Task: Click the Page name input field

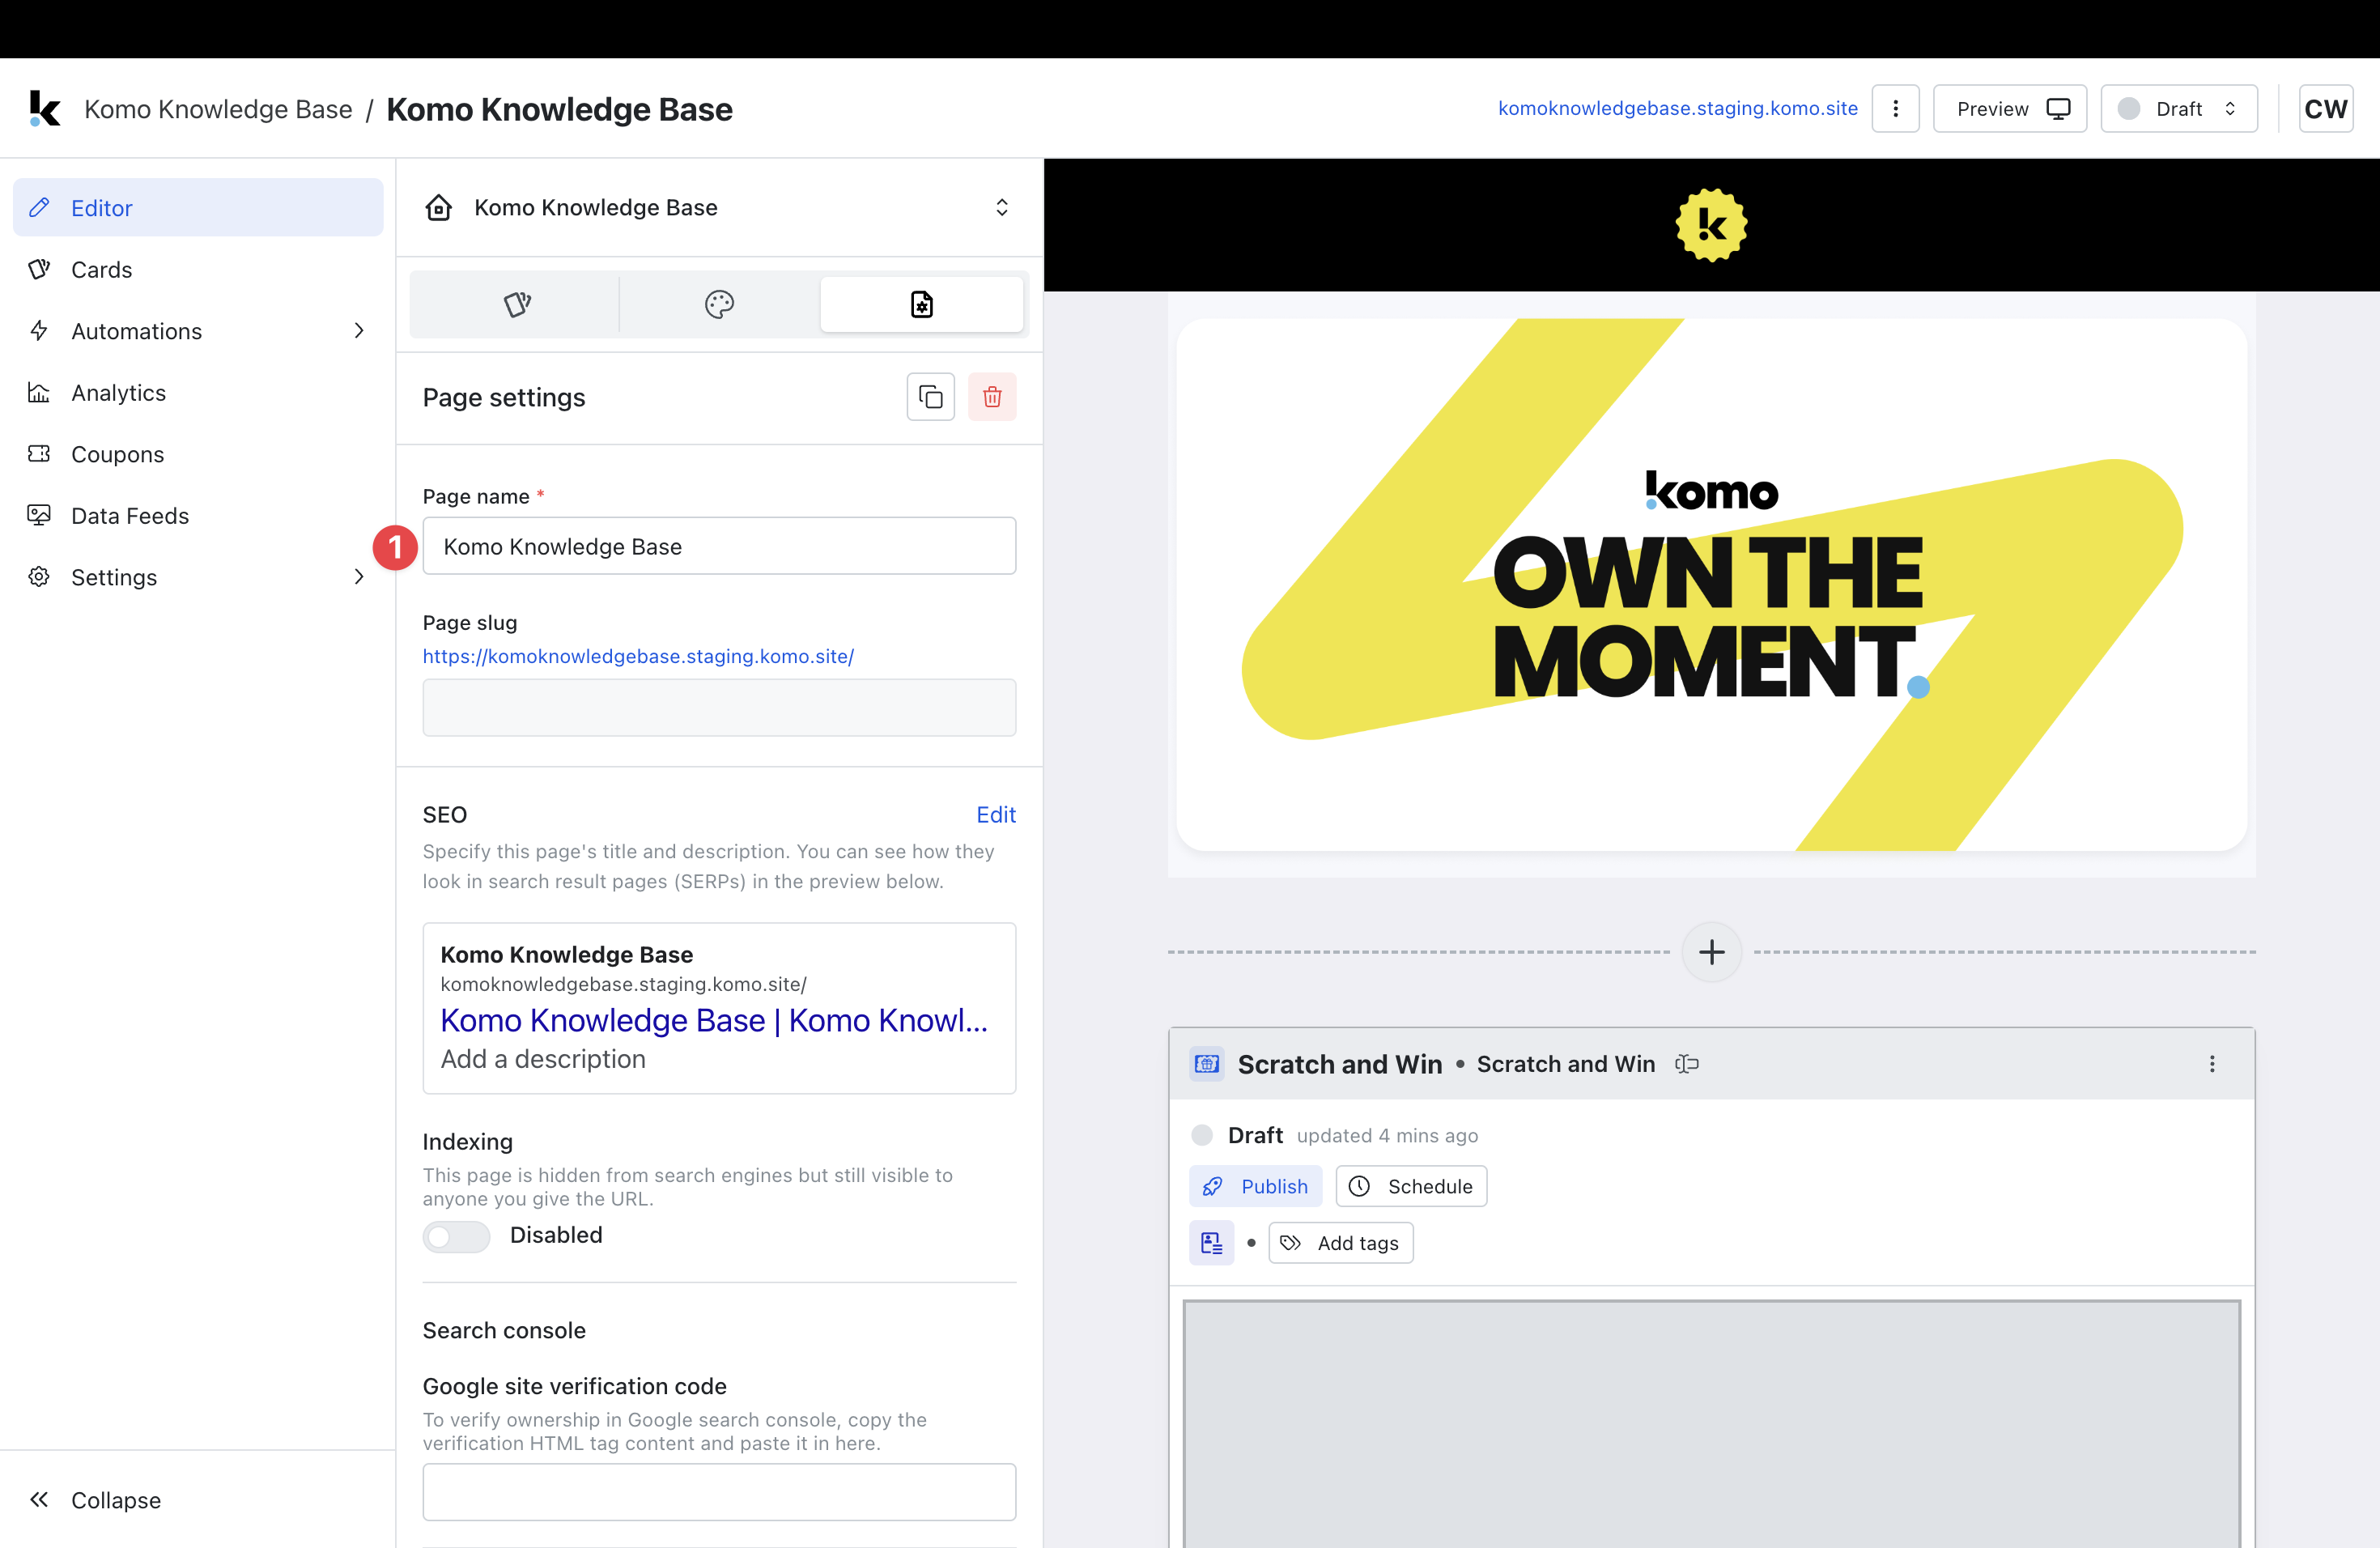Action: [x=719, y=546]
